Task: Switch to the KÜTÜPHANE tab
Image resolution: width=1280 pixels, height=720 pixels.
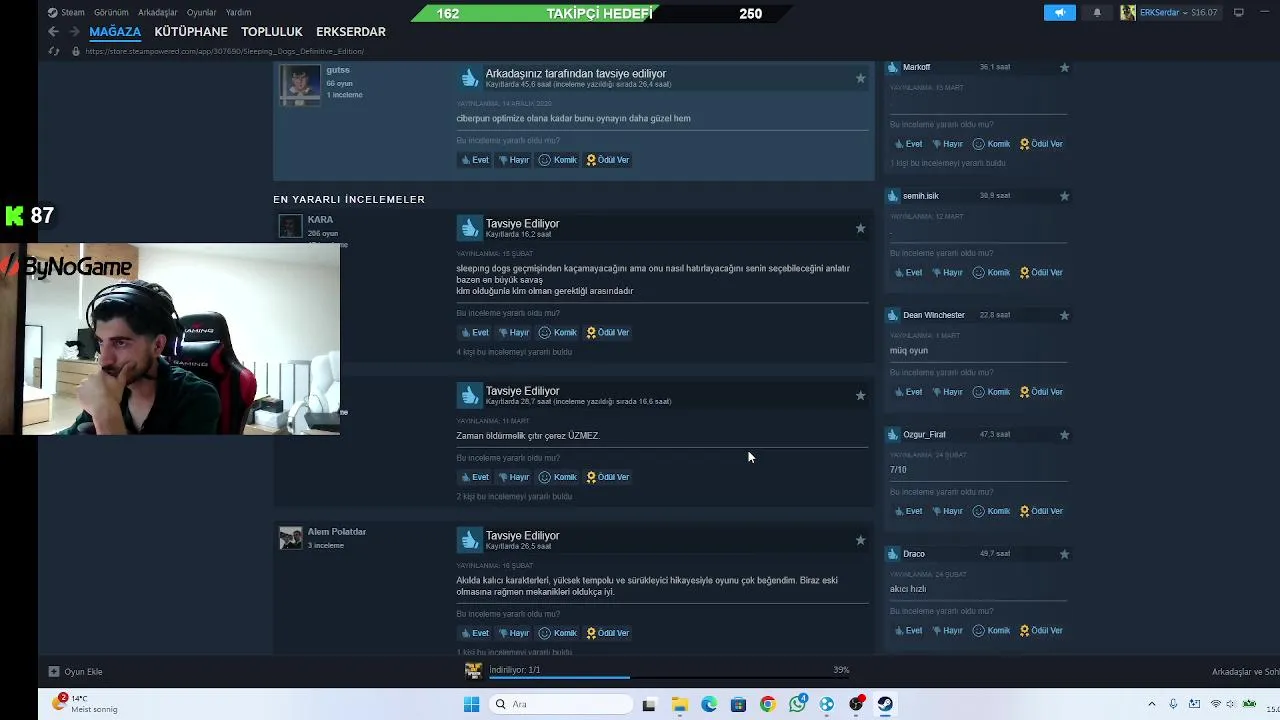Action: [x=191, y=32]
